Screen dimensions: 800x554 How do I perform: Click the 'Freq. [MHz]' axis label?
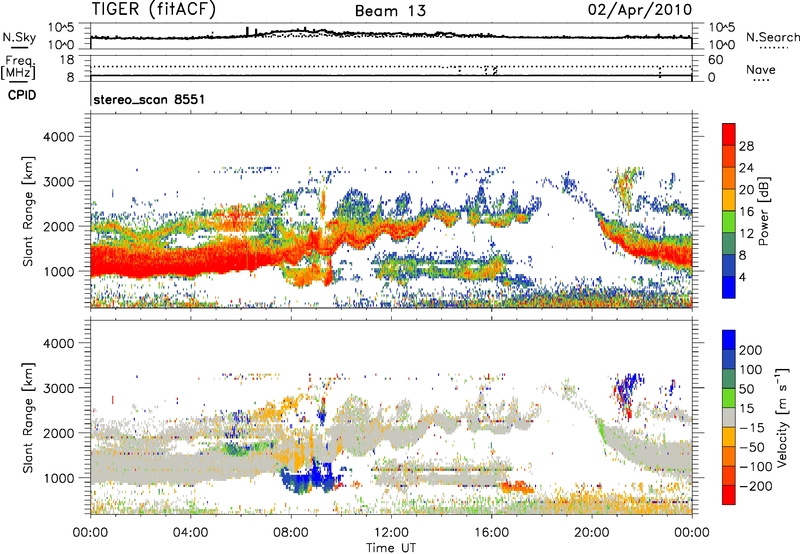coord(19,68)
